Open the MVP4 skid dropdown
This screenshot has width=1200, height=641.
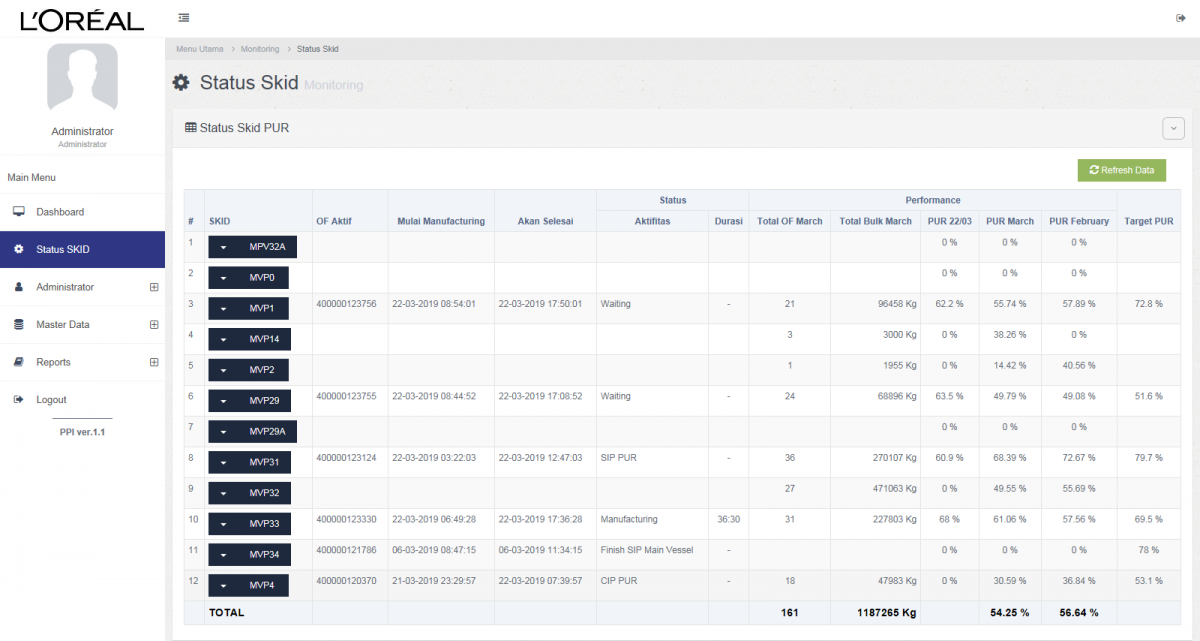point(248,586)
